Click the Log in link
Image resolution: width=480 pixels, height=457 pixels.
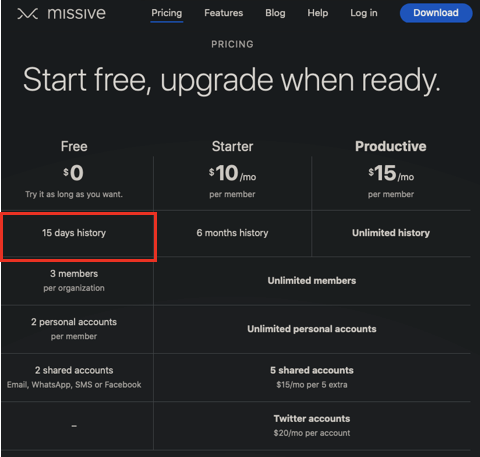pos(364,13)
